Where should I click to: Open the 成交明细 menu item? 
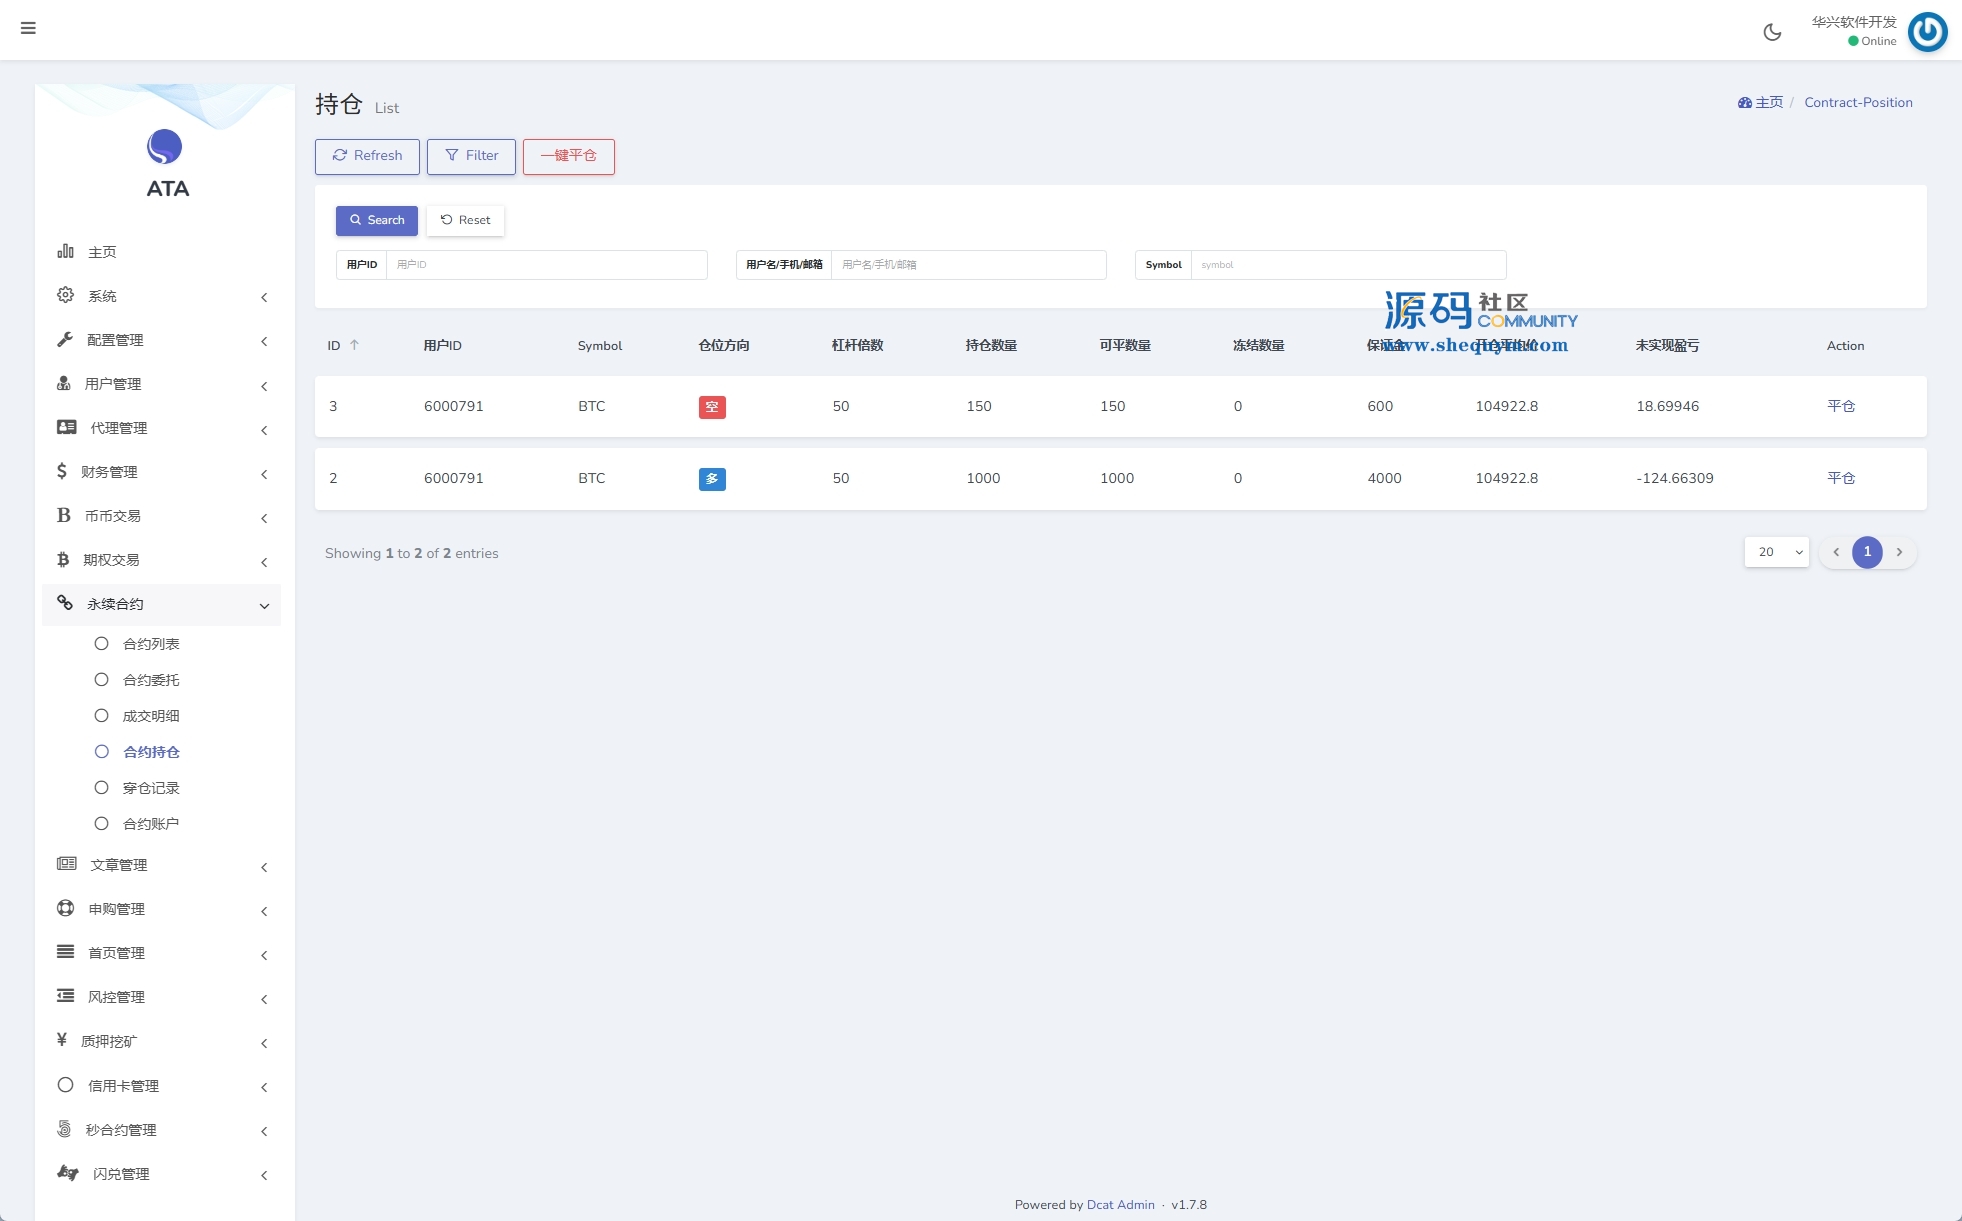point(151,716)
